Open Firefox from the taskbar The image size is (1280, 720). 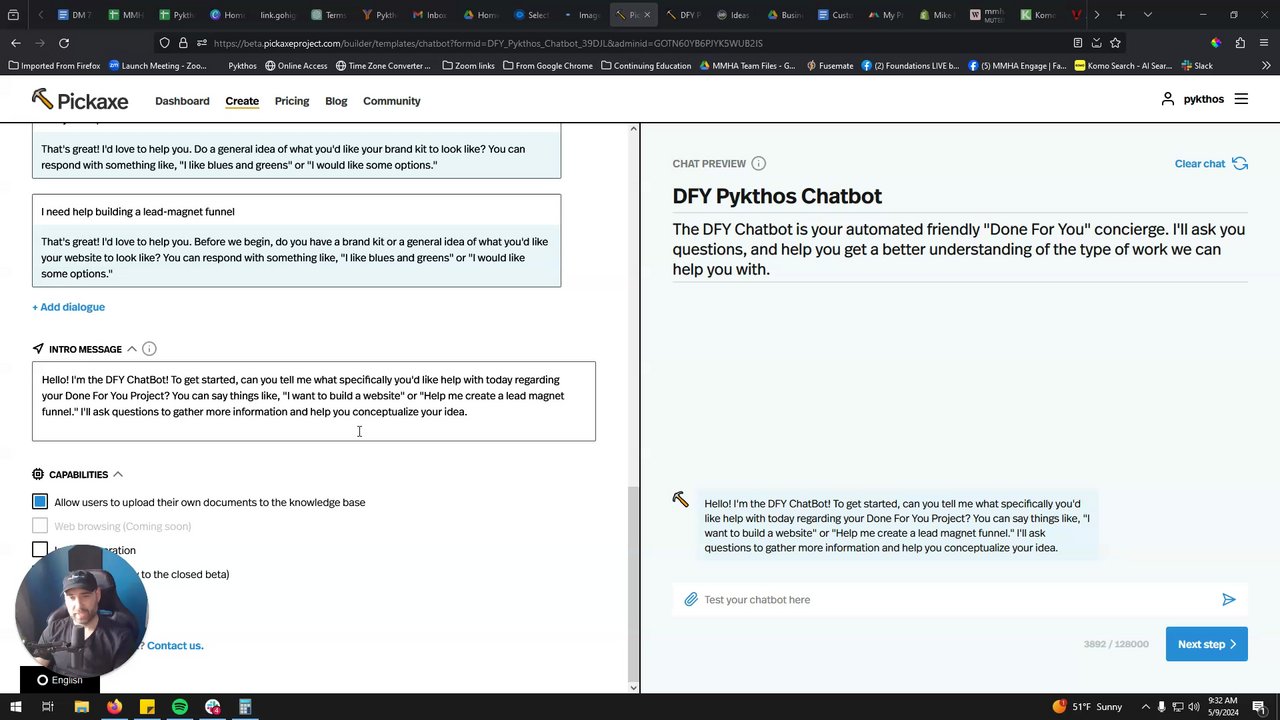[x=114, y=707]
